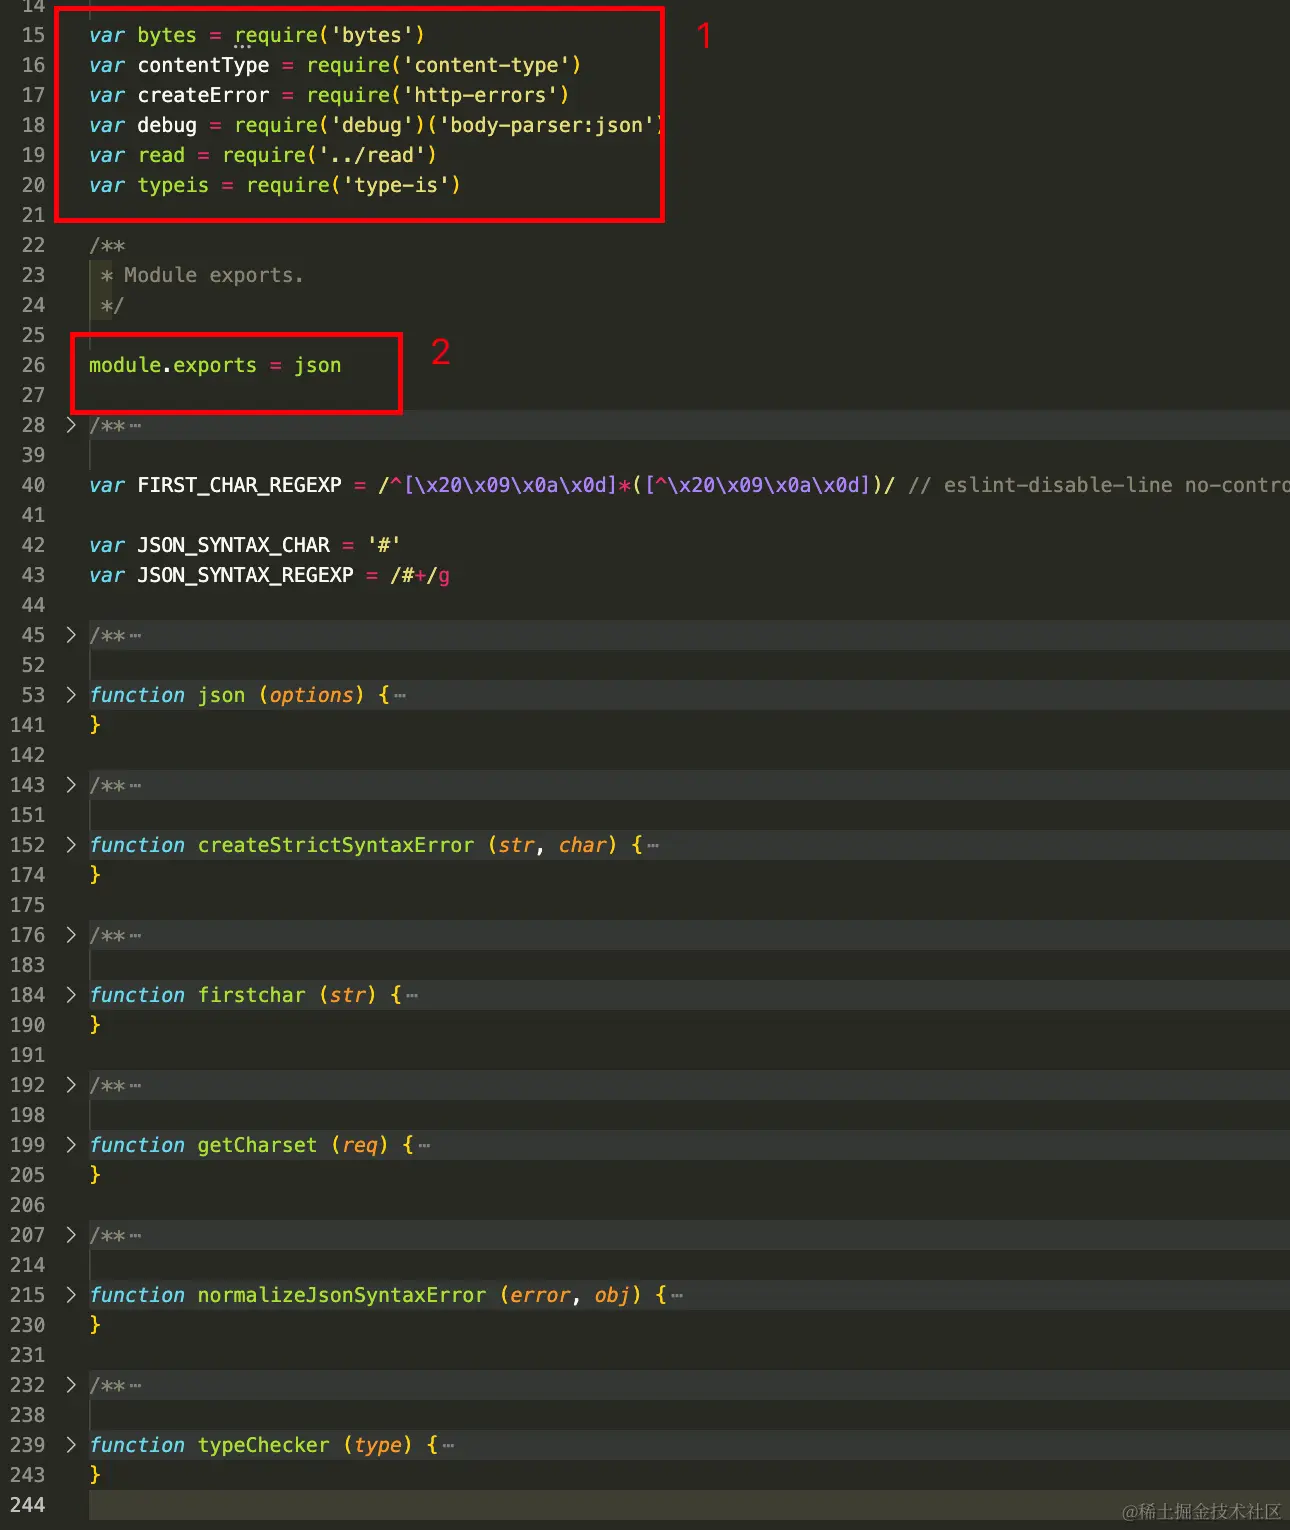Click line number 40 in the gutter

tap(33, 485)
